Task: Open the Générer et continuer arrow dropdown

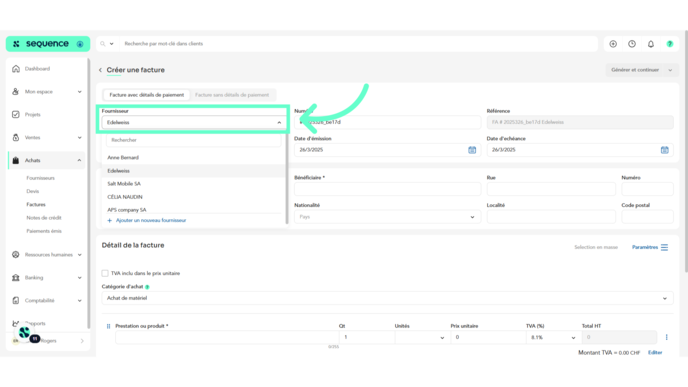Action: (x=670, y=70)
